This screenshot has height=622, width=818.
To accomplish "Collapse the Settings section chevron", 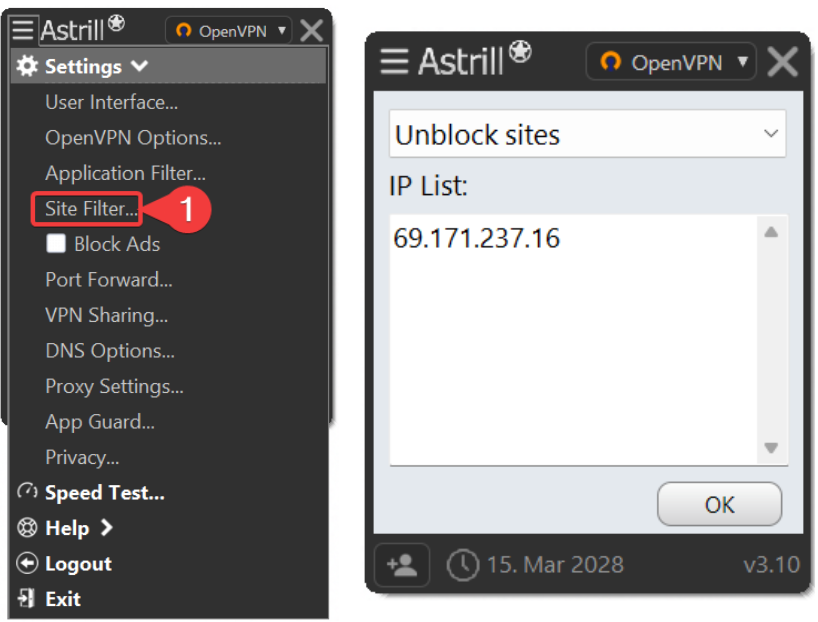I will 140,66.
